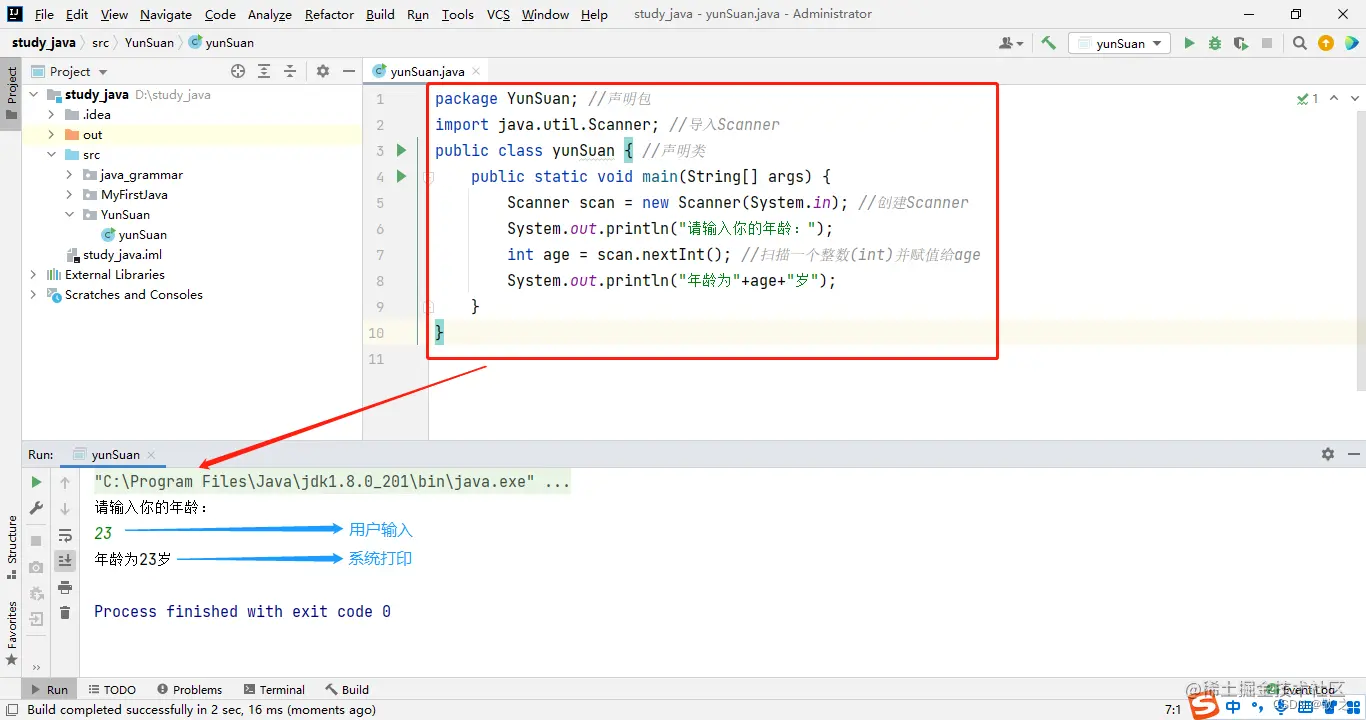Collapse the YunSuan package

pos(69,215)
